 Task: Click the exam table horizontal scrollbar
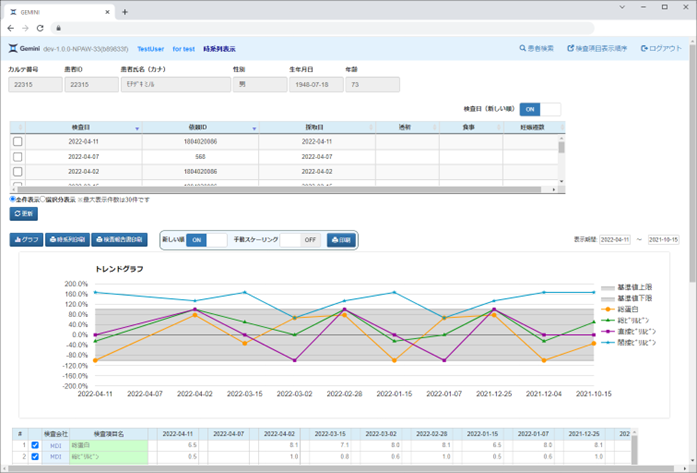[x=280, y=189]
